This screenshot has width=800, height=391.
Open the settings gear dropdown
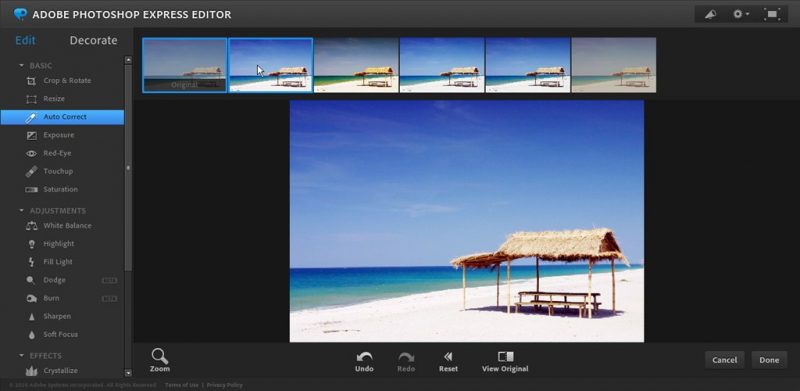pos(740,14)
